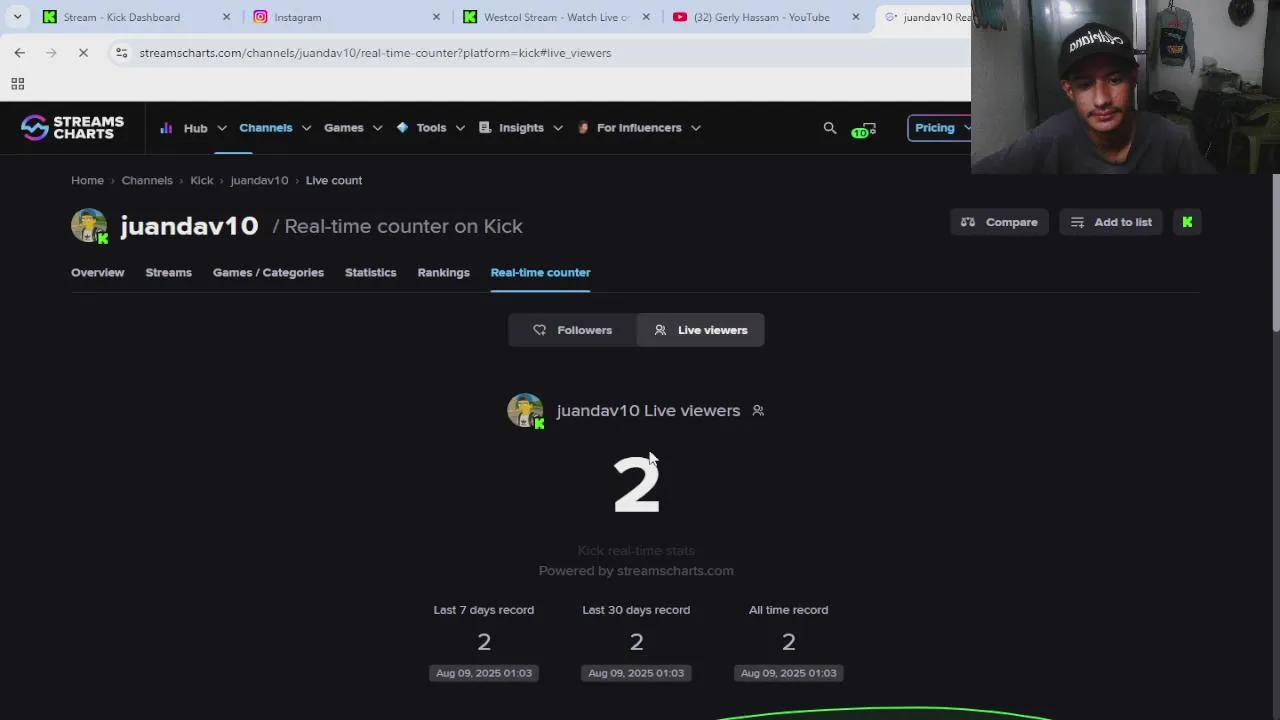Viewport: 1280px width, 720px height.
Task: Click Powered by streamscharts.com text
Action: [x=636, y=571]
